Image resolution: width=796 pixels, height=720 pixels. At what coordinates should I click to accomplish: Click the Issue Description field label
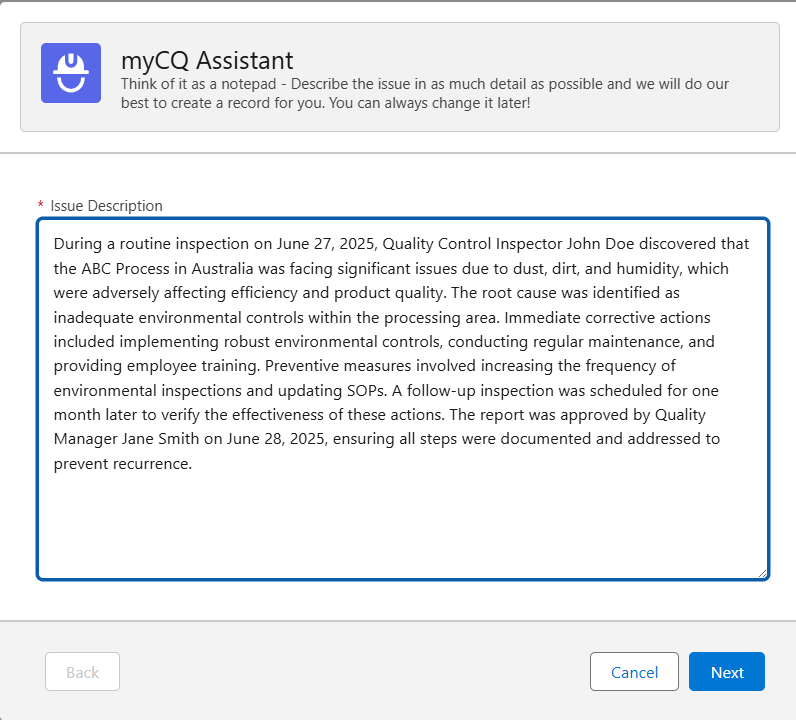[106, 206]
